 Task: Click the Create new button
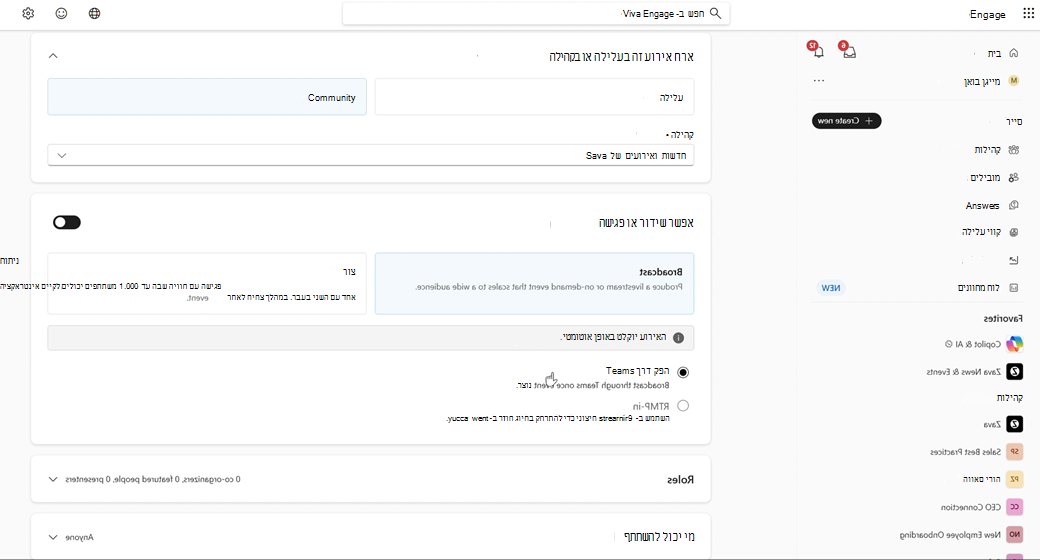pyautogui.click(x=846, y=121)
